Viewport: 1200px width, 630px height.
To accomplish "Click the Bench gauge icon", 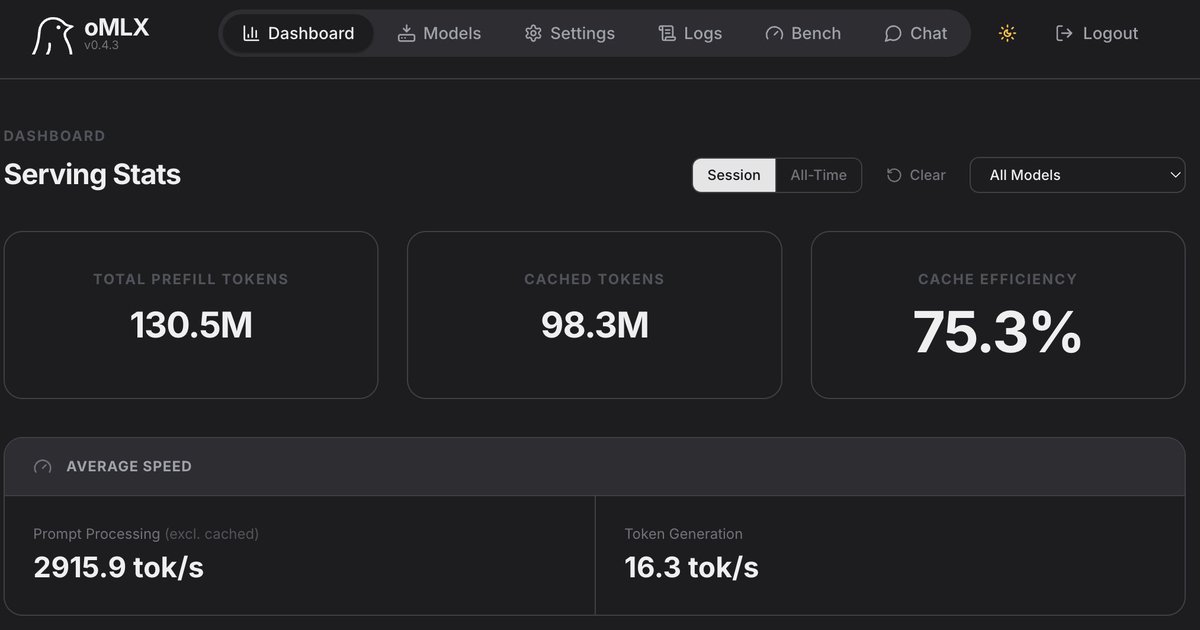I will tap(774, 33).
